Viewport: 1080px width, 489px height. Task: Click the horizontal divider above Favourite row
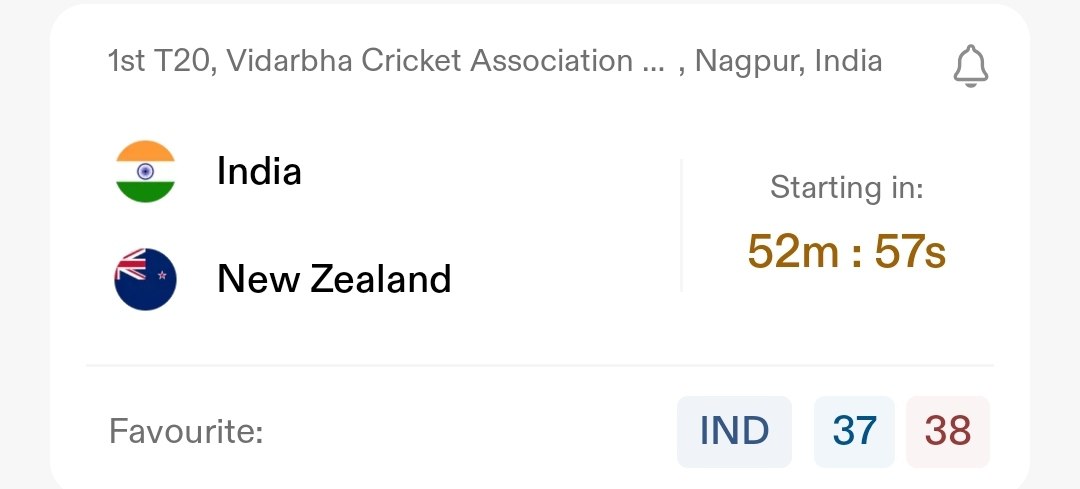tap(540, 366)
